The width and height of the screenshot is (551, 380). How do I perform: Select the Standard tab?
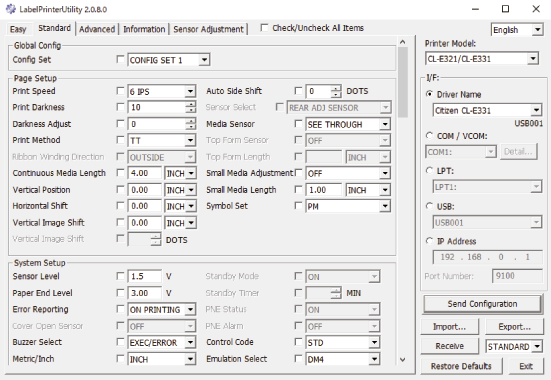click(x=54, y=28)
